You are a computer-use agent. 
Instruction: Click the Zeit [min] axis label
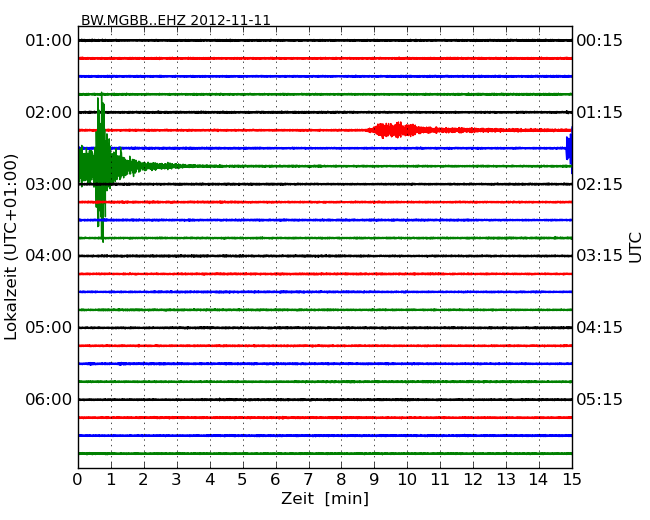(x=325, y=498)
